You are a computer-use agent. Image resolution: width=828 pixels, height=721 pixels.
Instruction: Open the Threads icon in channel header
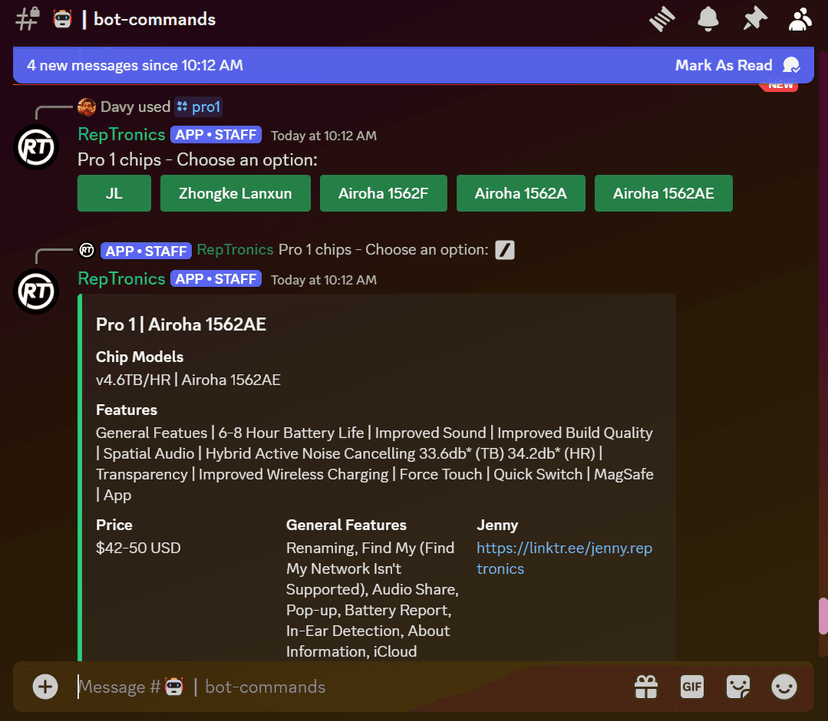click(662, 20)
